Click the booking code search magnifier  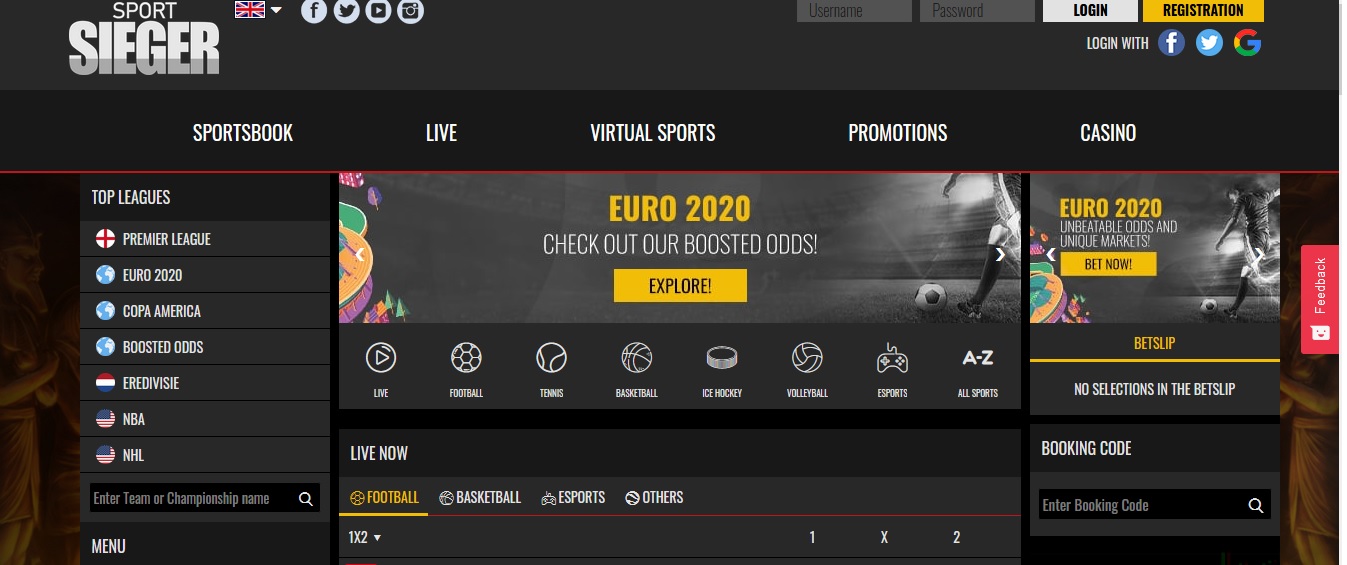[1256, 505]
